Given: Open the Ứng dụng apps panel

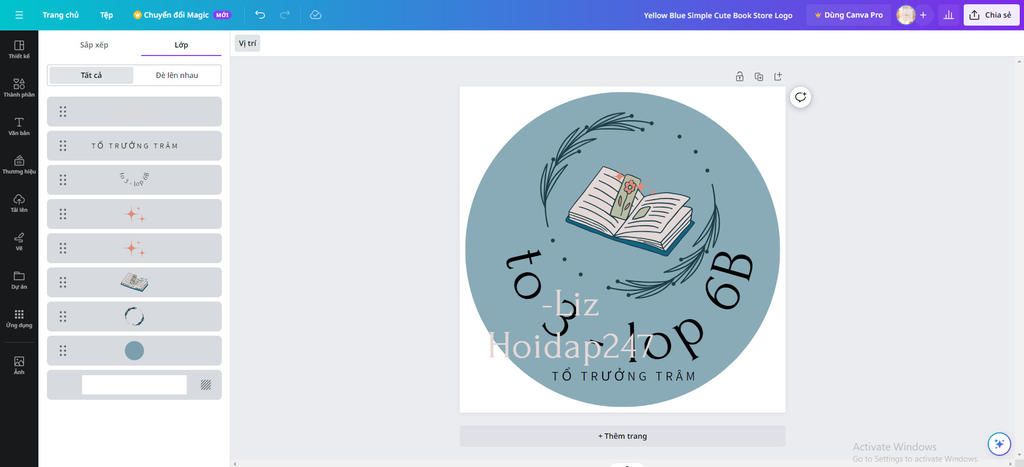Looking at the screenshot, I should pyautogui.click(x=19, y=318).
